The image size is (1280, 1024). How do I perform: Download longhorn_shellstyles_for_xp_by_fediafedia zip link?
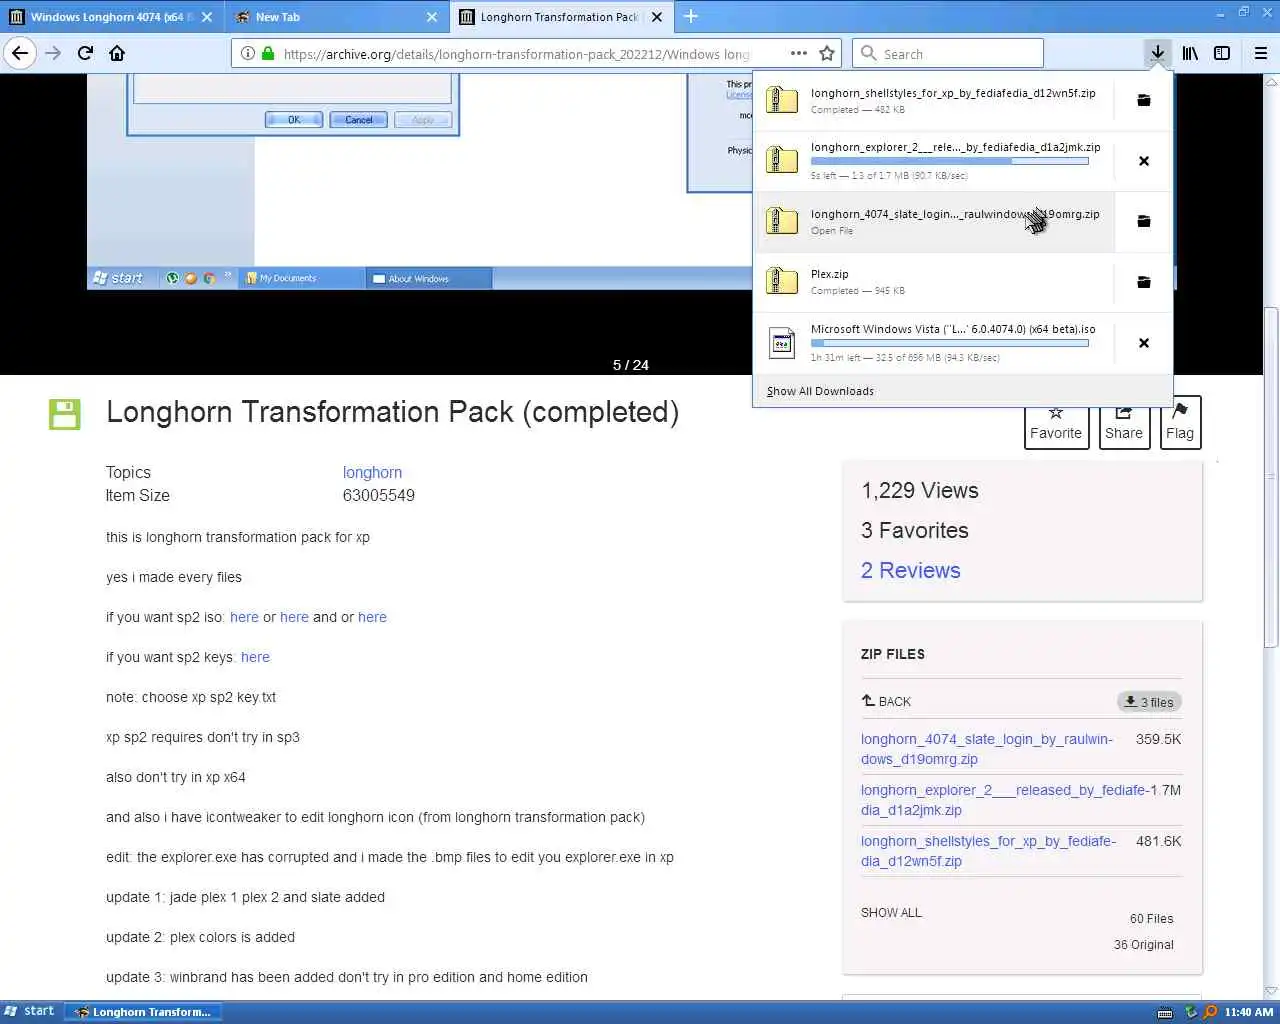click(988, 851)
